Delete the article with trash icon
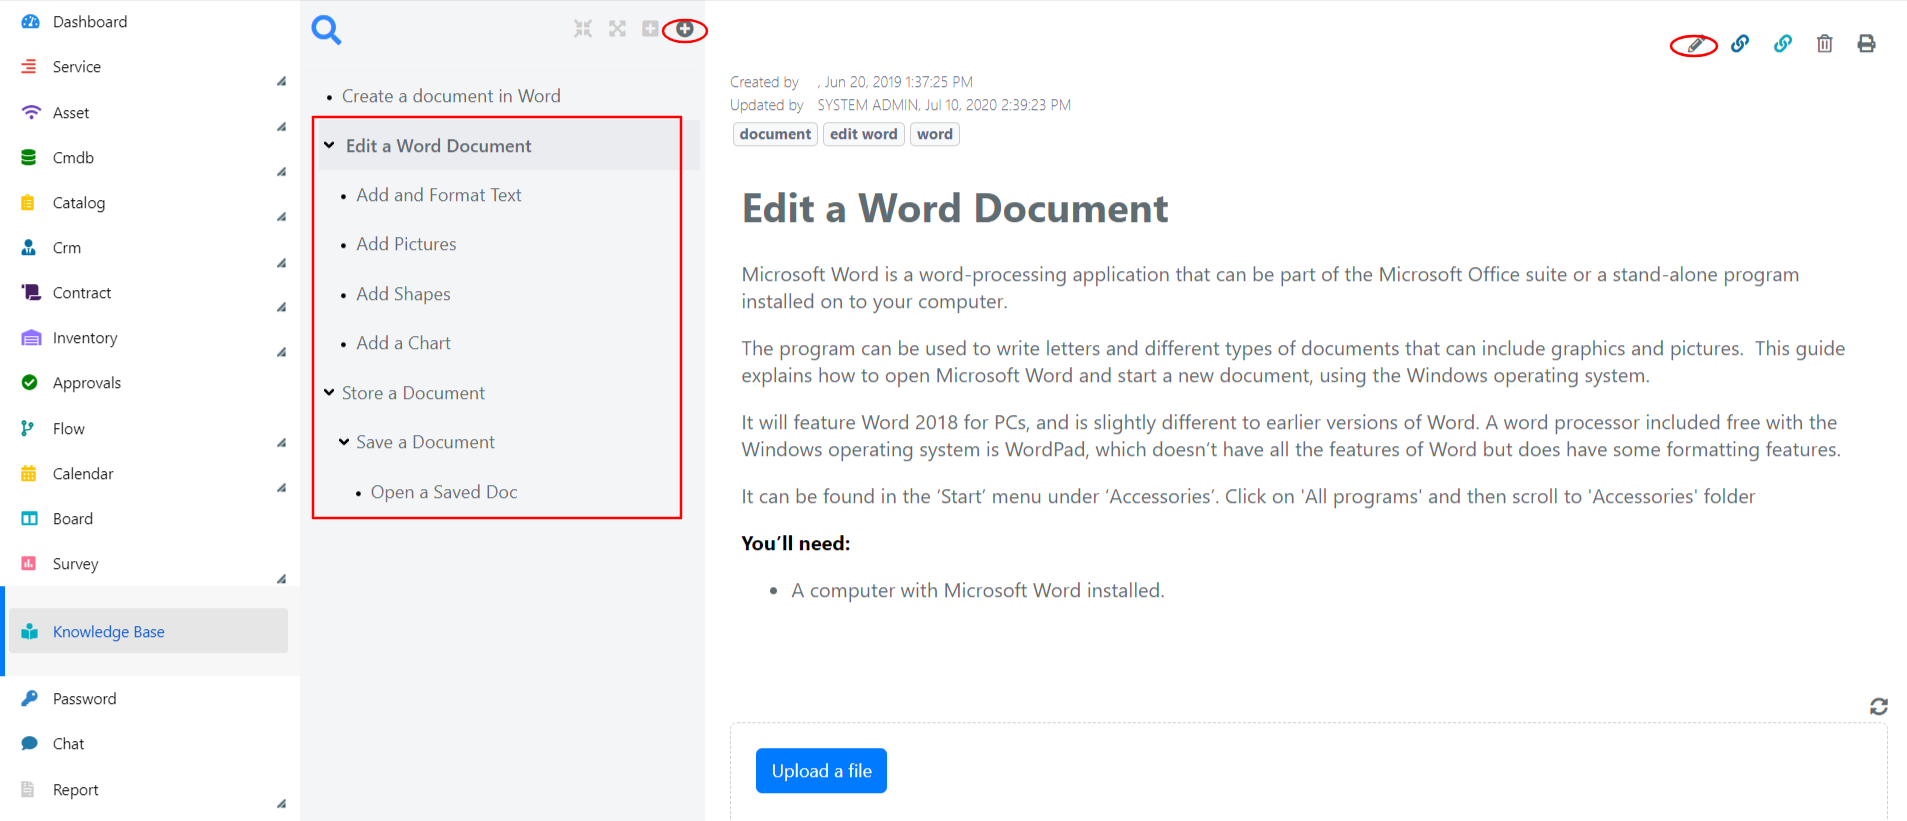Screen dimensions: 1907x821 (x=1825, y=43)
